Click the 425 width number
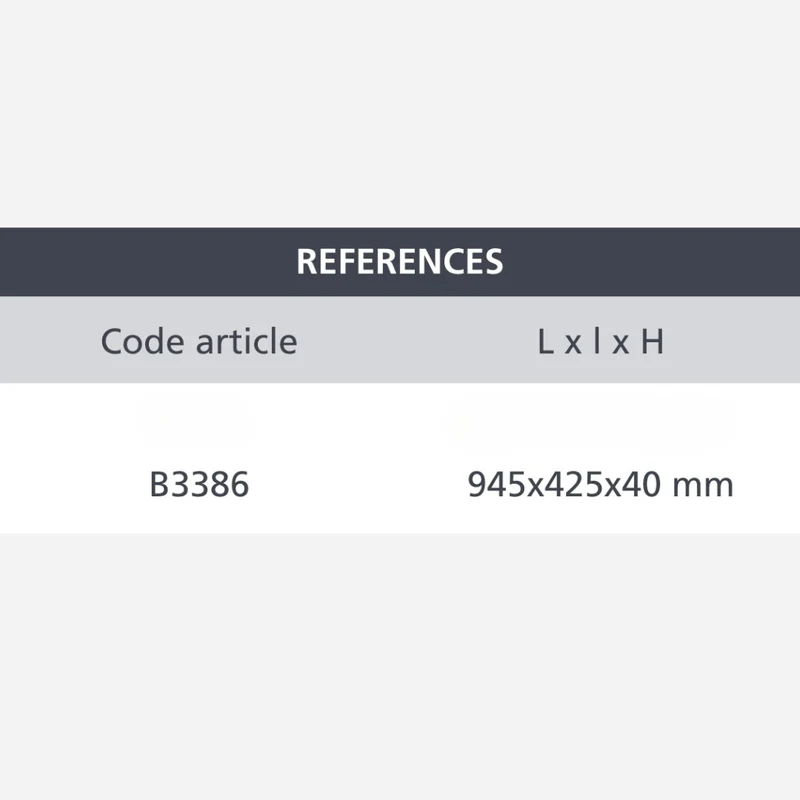800x800 pixels. 575,484
